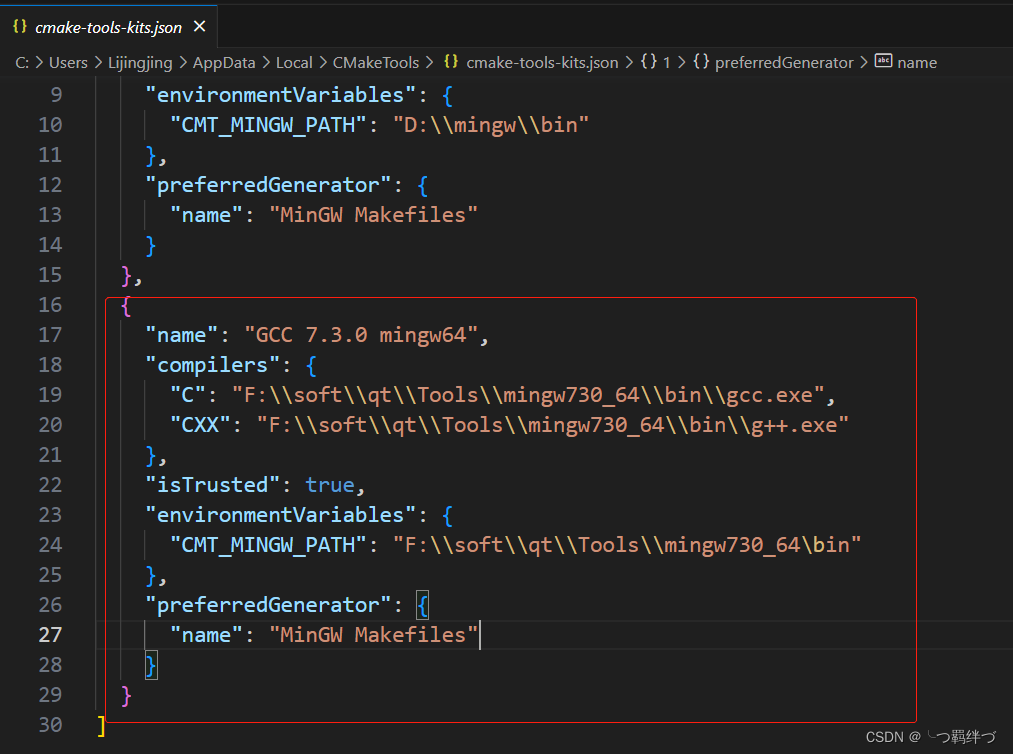Click "preferredGenerator" key on line 12
1013x754 pixels.
pos(268,185)
